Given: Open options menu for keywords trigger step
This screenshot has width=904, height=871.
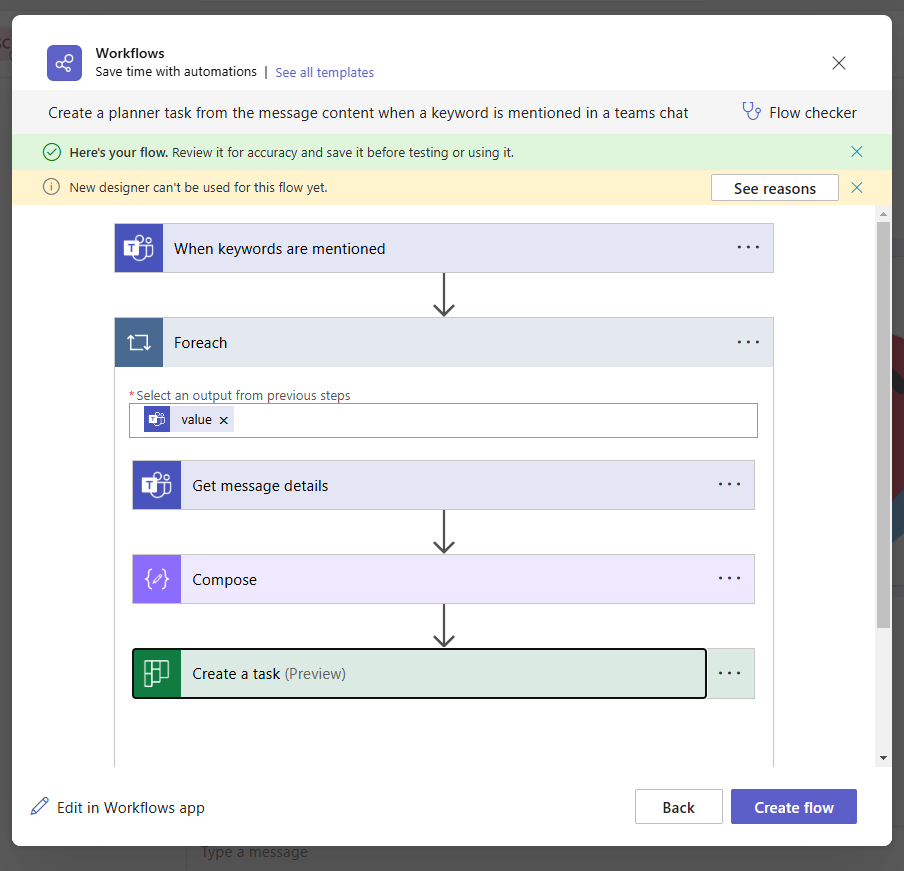Looking at the screenshot, I should click(x=748, y=248).
